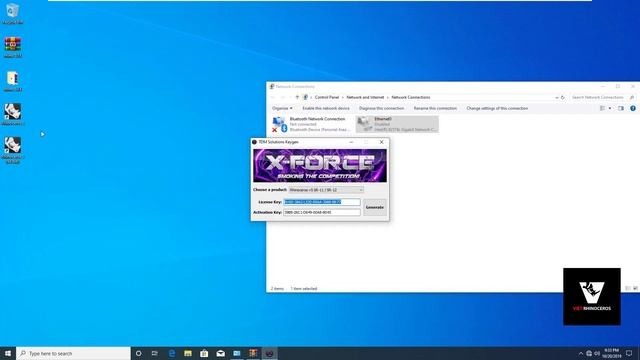Viewport: 640px width, 360px height.
Task: Toggle the preview pane icon
Action: tap(621, 109)
